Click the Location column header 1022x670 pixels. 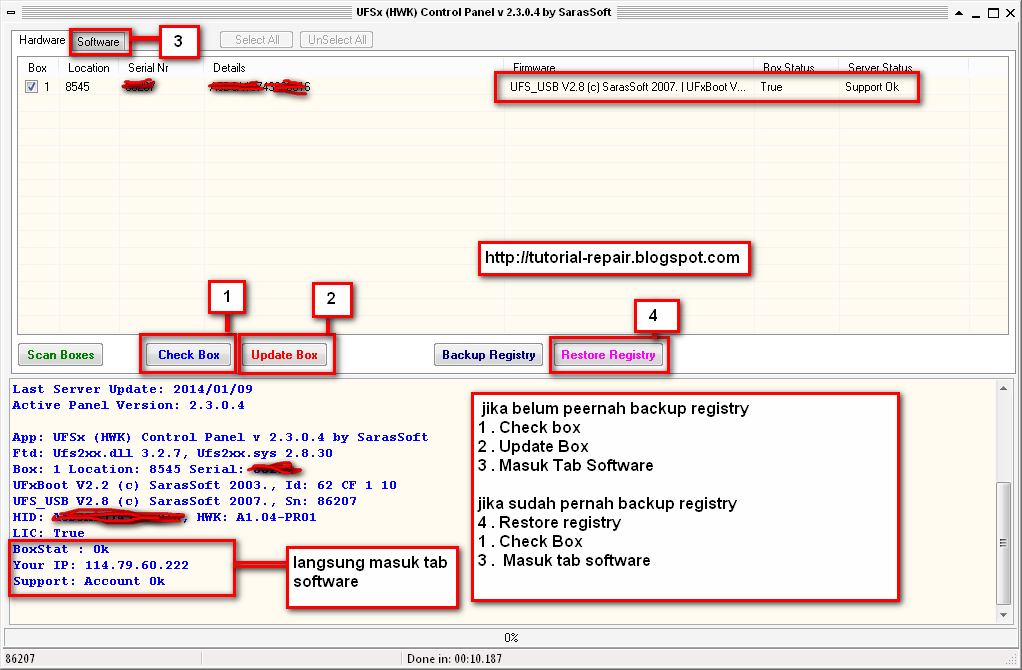tap(89, 68)
